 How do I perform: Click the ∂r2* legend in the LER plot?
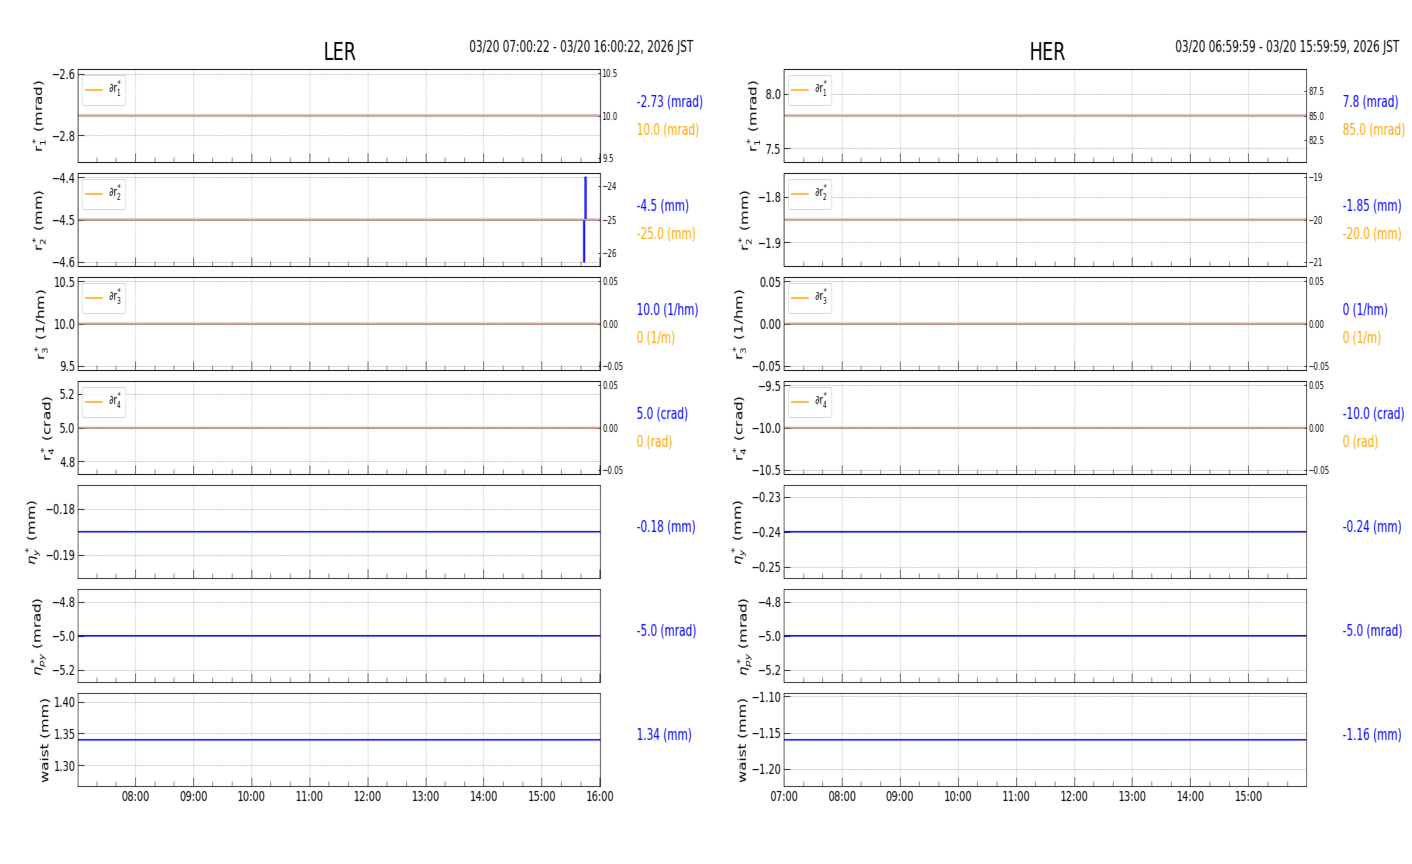click(x=104, y=194)
